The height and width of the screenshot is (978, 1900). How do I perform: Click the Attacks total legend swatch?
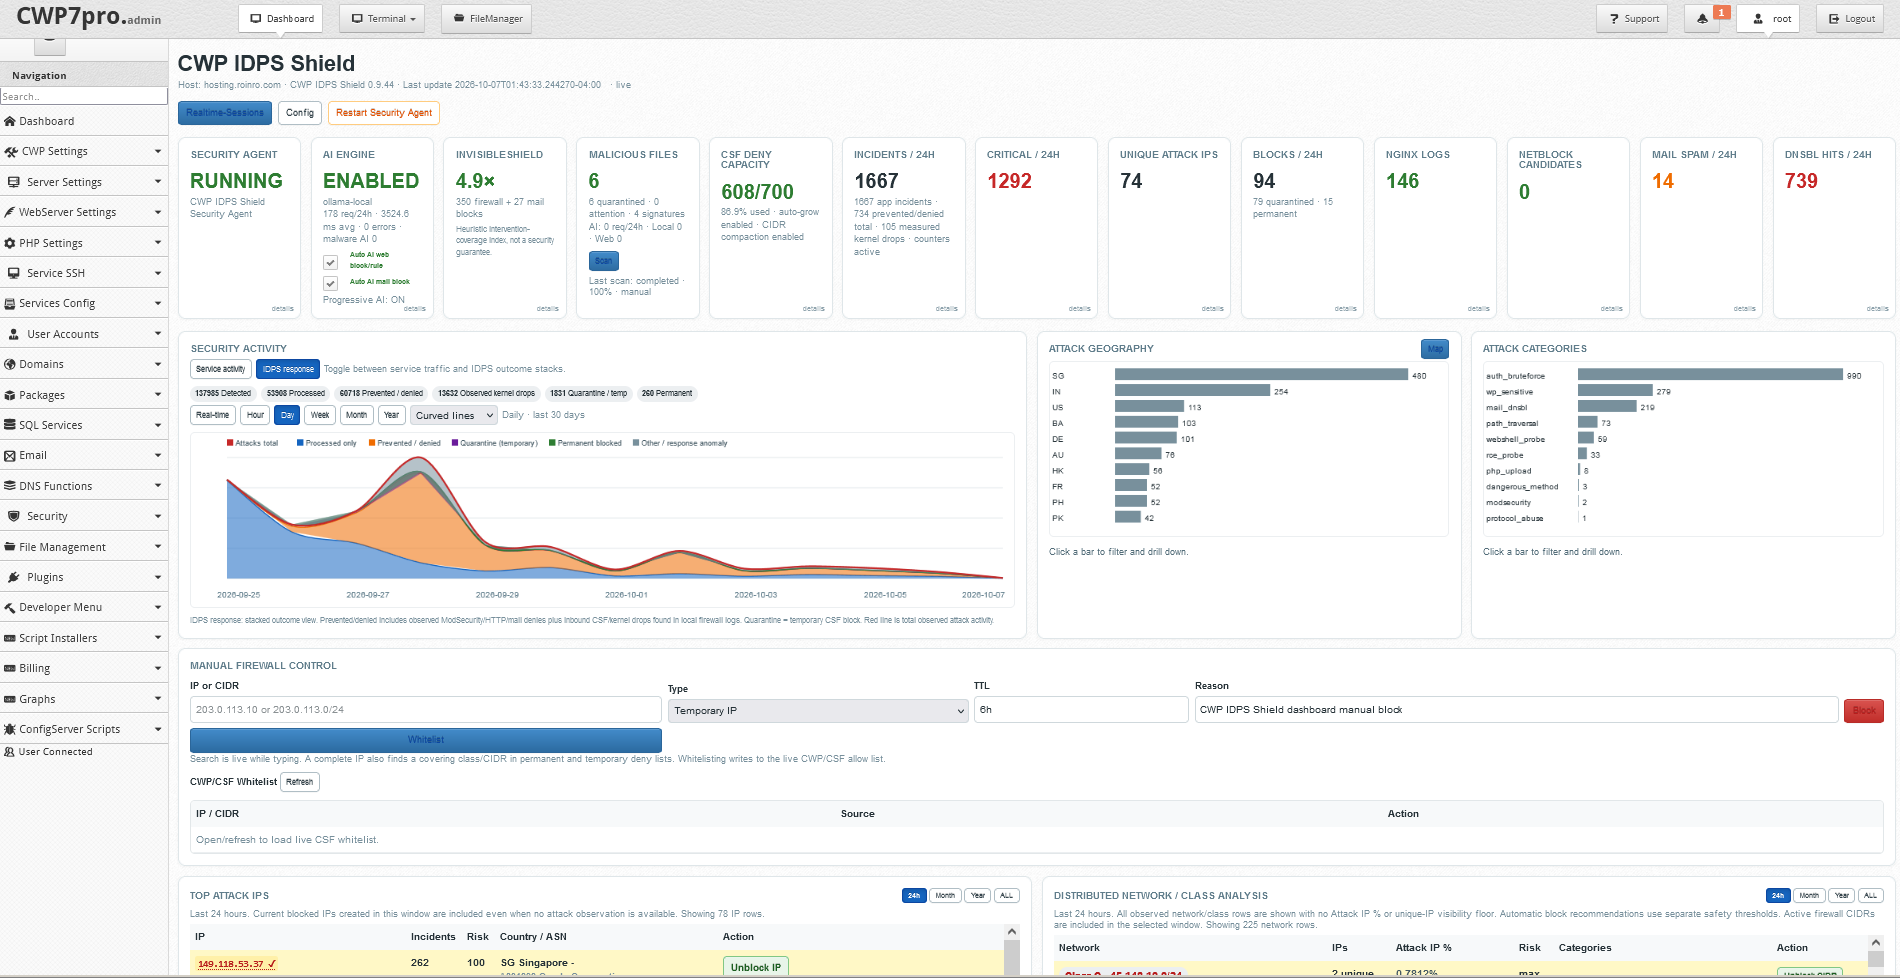tap(230, 443)
